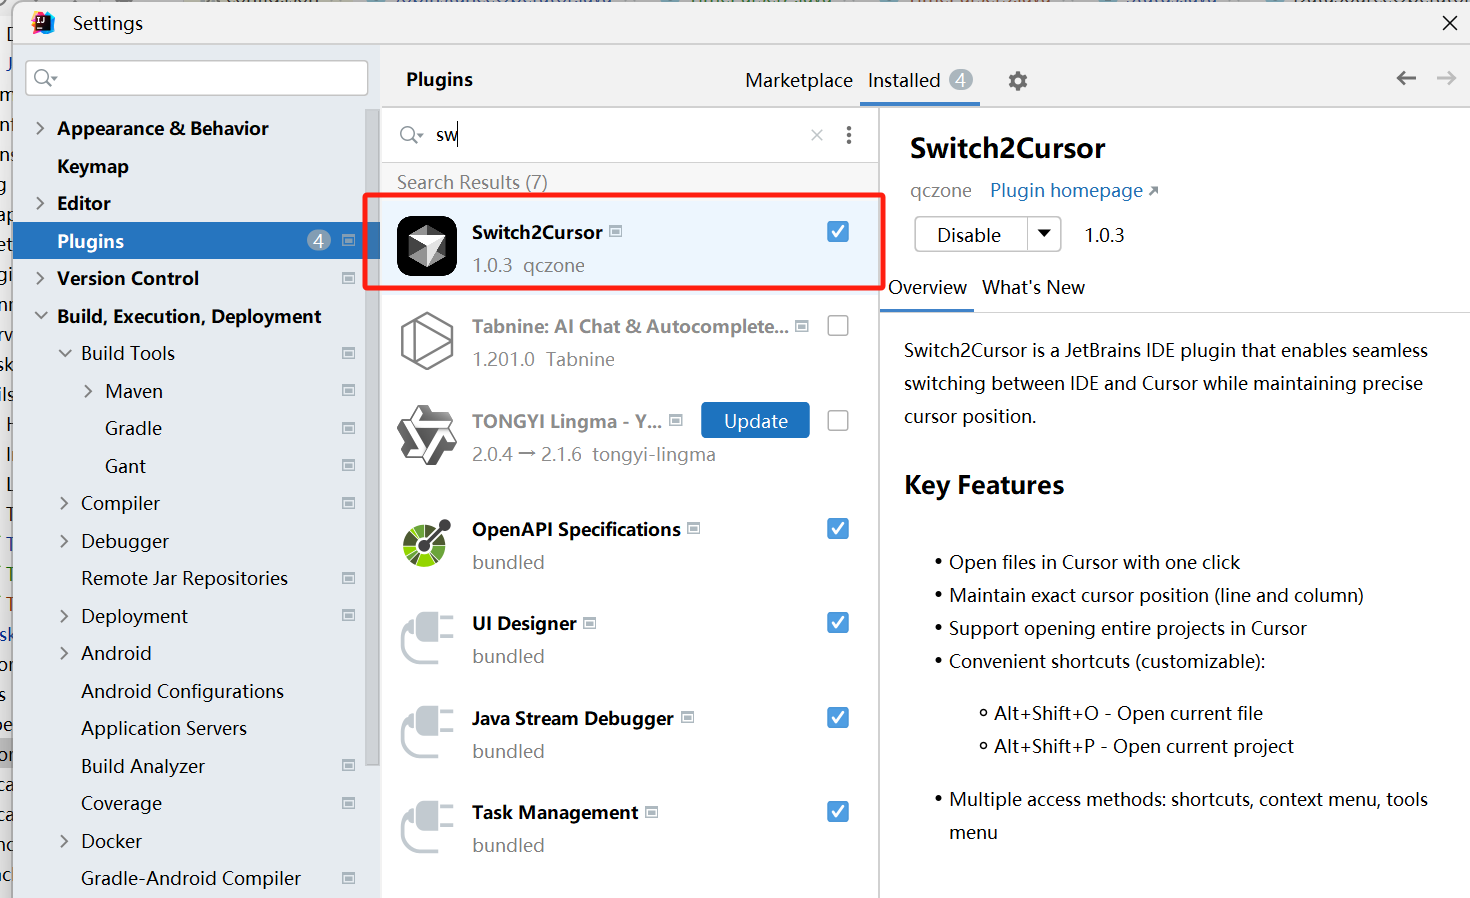Screen dimensions: 1470x898
Task: Click the OpenAPI Specifications plugin icon
Action: pyautogui.click(x=425, y=544)
